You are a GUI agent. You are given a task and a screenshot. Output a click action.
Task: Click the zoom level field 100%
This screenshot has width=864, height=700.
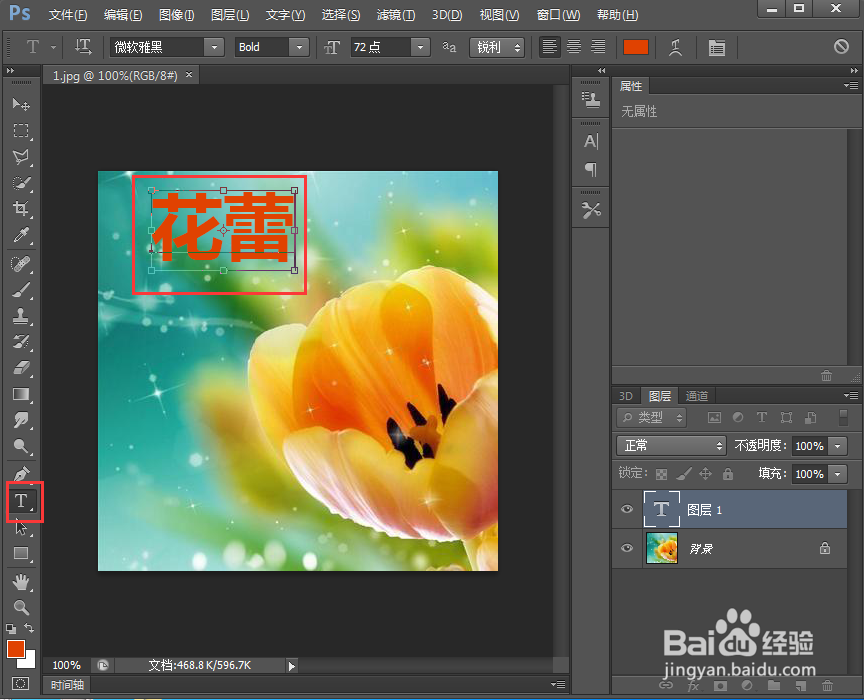click(67, 665)
